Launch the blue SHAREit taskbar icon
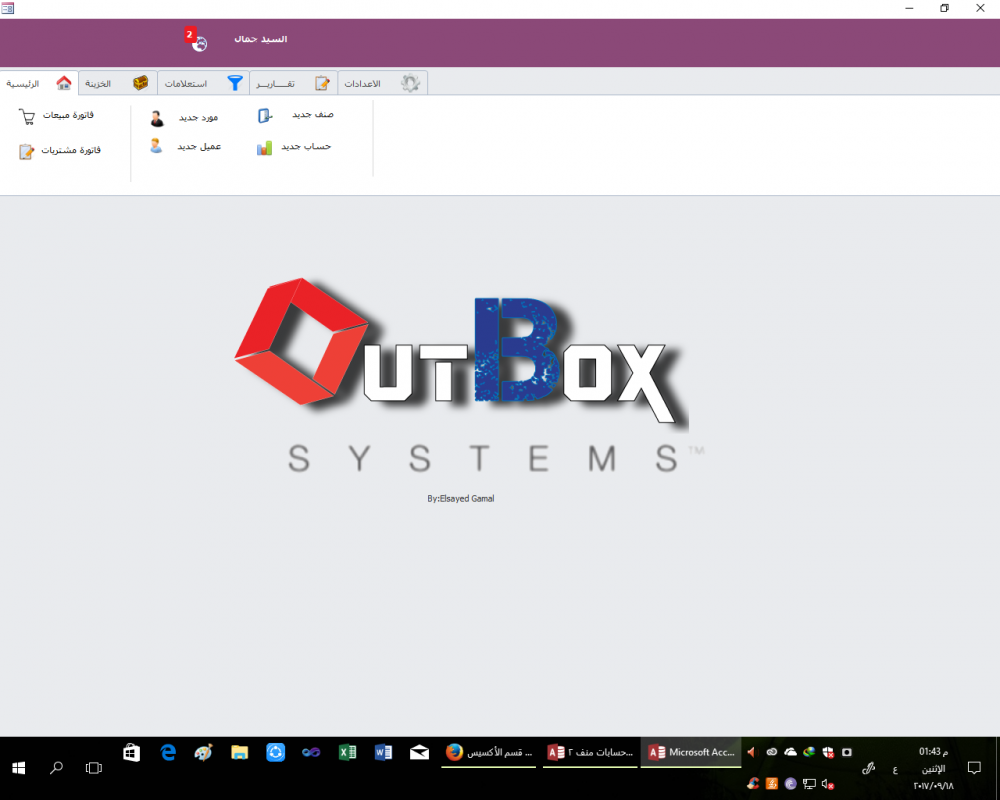Viewport: 1000px width, 800px height. coord(276,753)
